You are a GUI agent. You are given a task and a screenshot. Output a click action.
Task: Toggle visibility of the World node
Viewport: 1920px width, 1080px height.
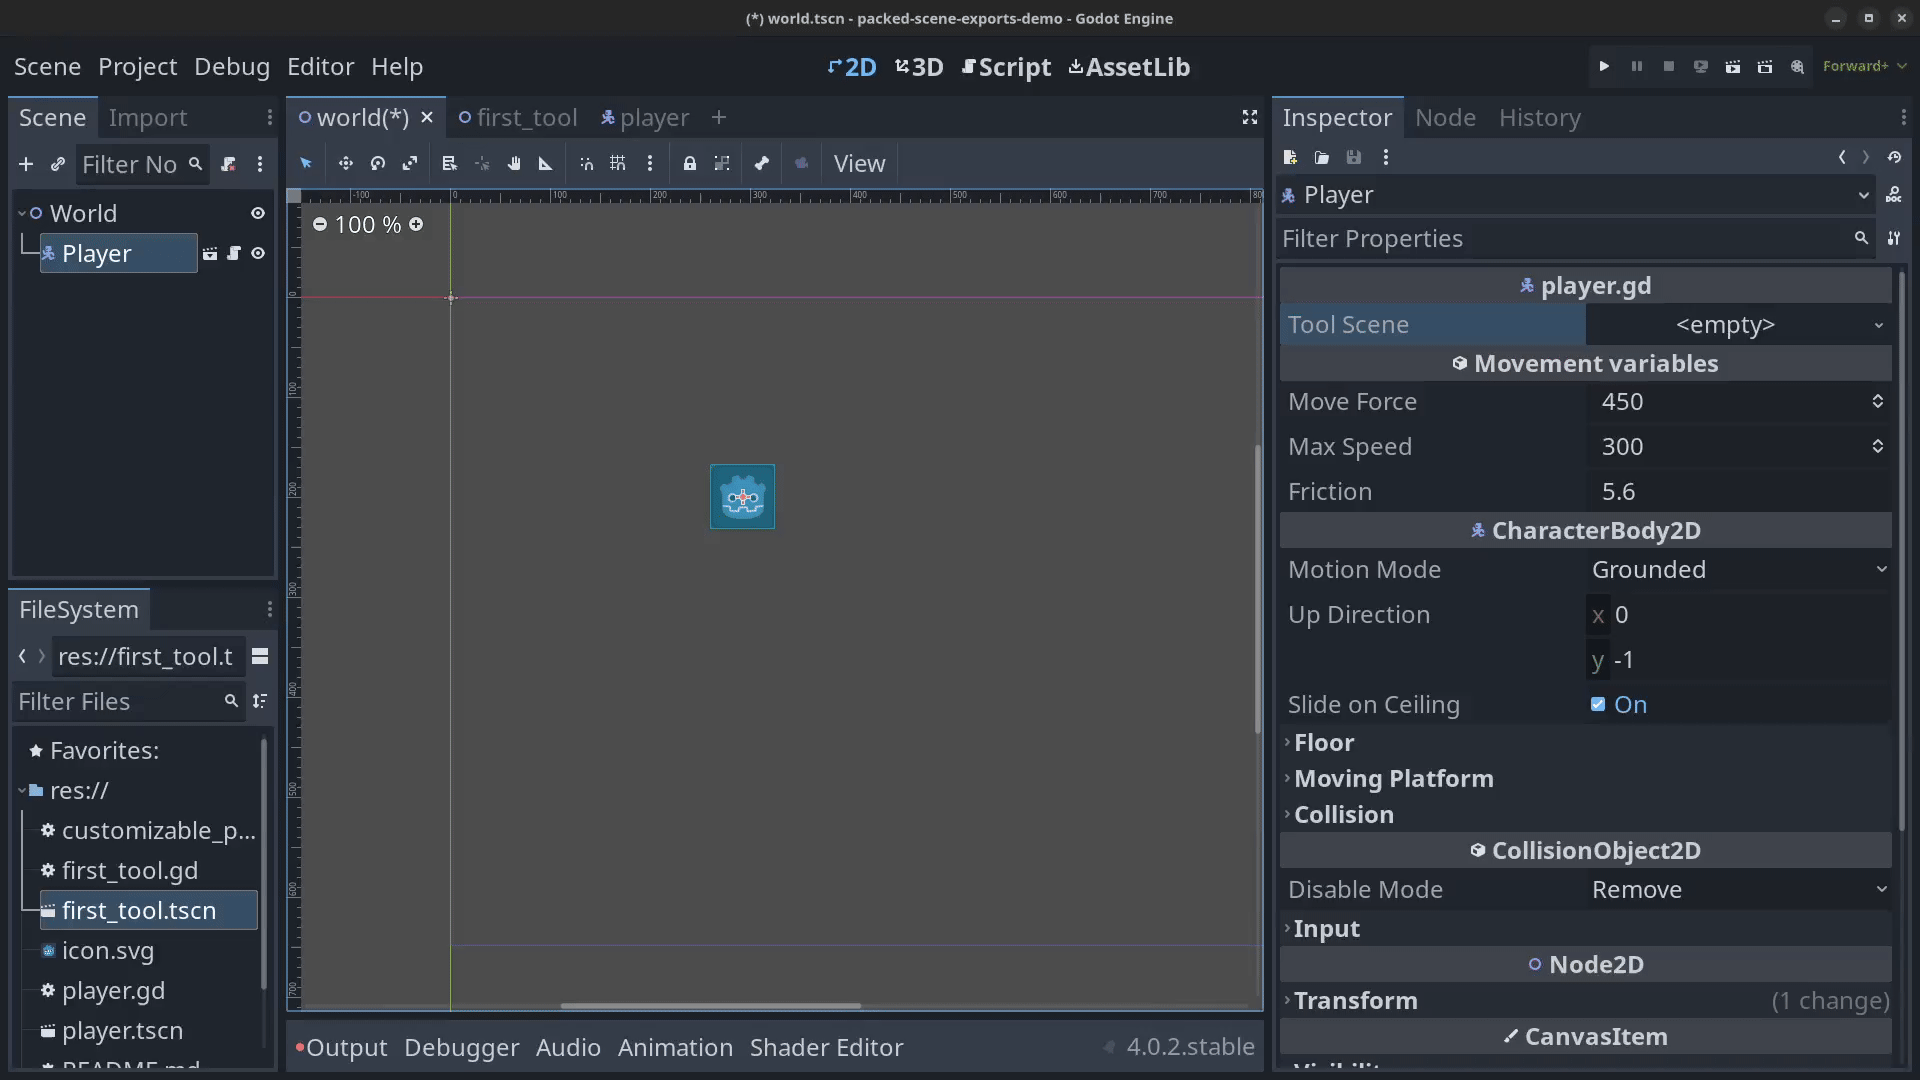click(258, 213)
